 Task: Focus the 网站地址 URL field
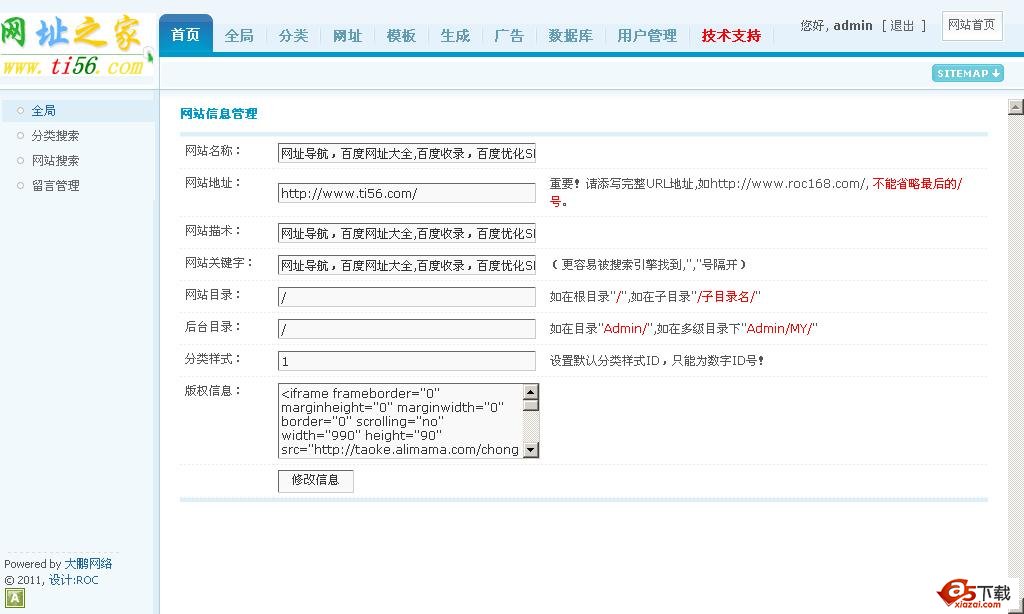coord(407,193)
